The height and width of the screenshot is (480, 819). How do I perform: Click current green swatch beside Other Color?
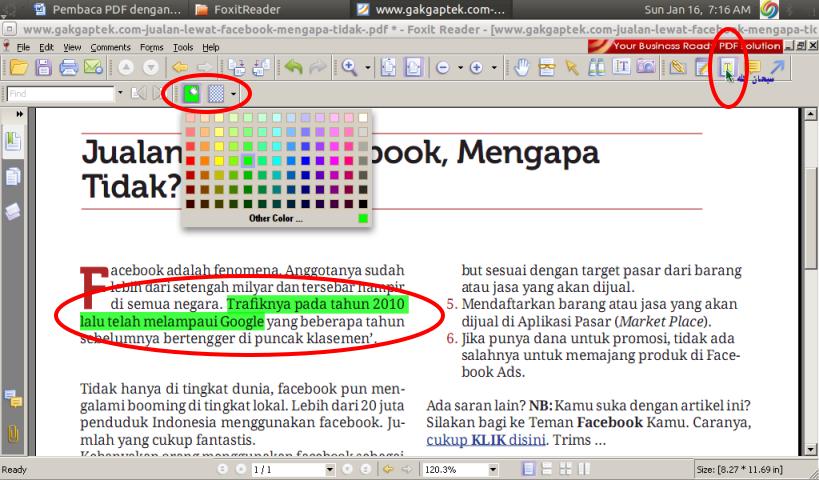(x=363, y=218)
